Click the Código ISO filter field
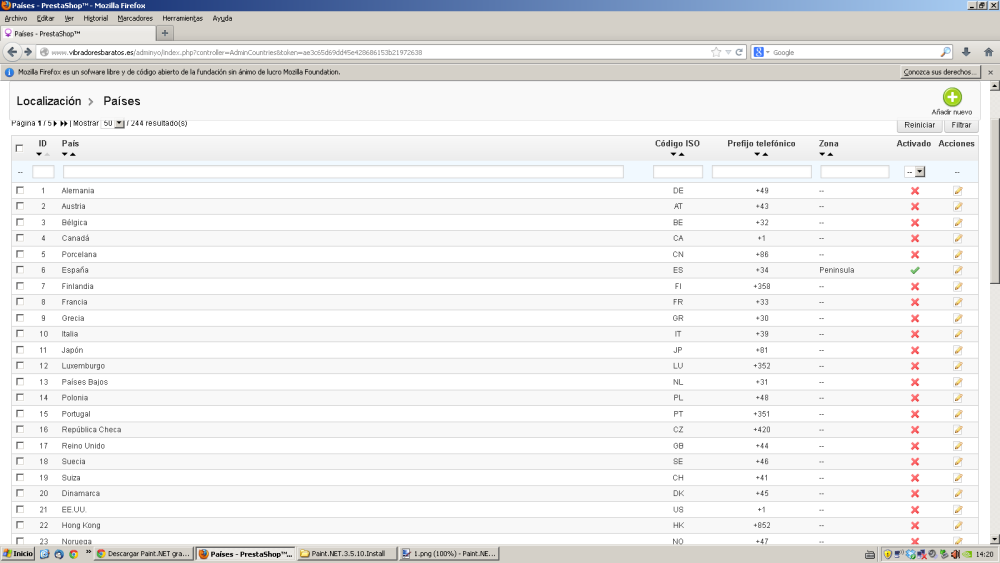This screenshot has width=1000, height=563. [678, 172]
